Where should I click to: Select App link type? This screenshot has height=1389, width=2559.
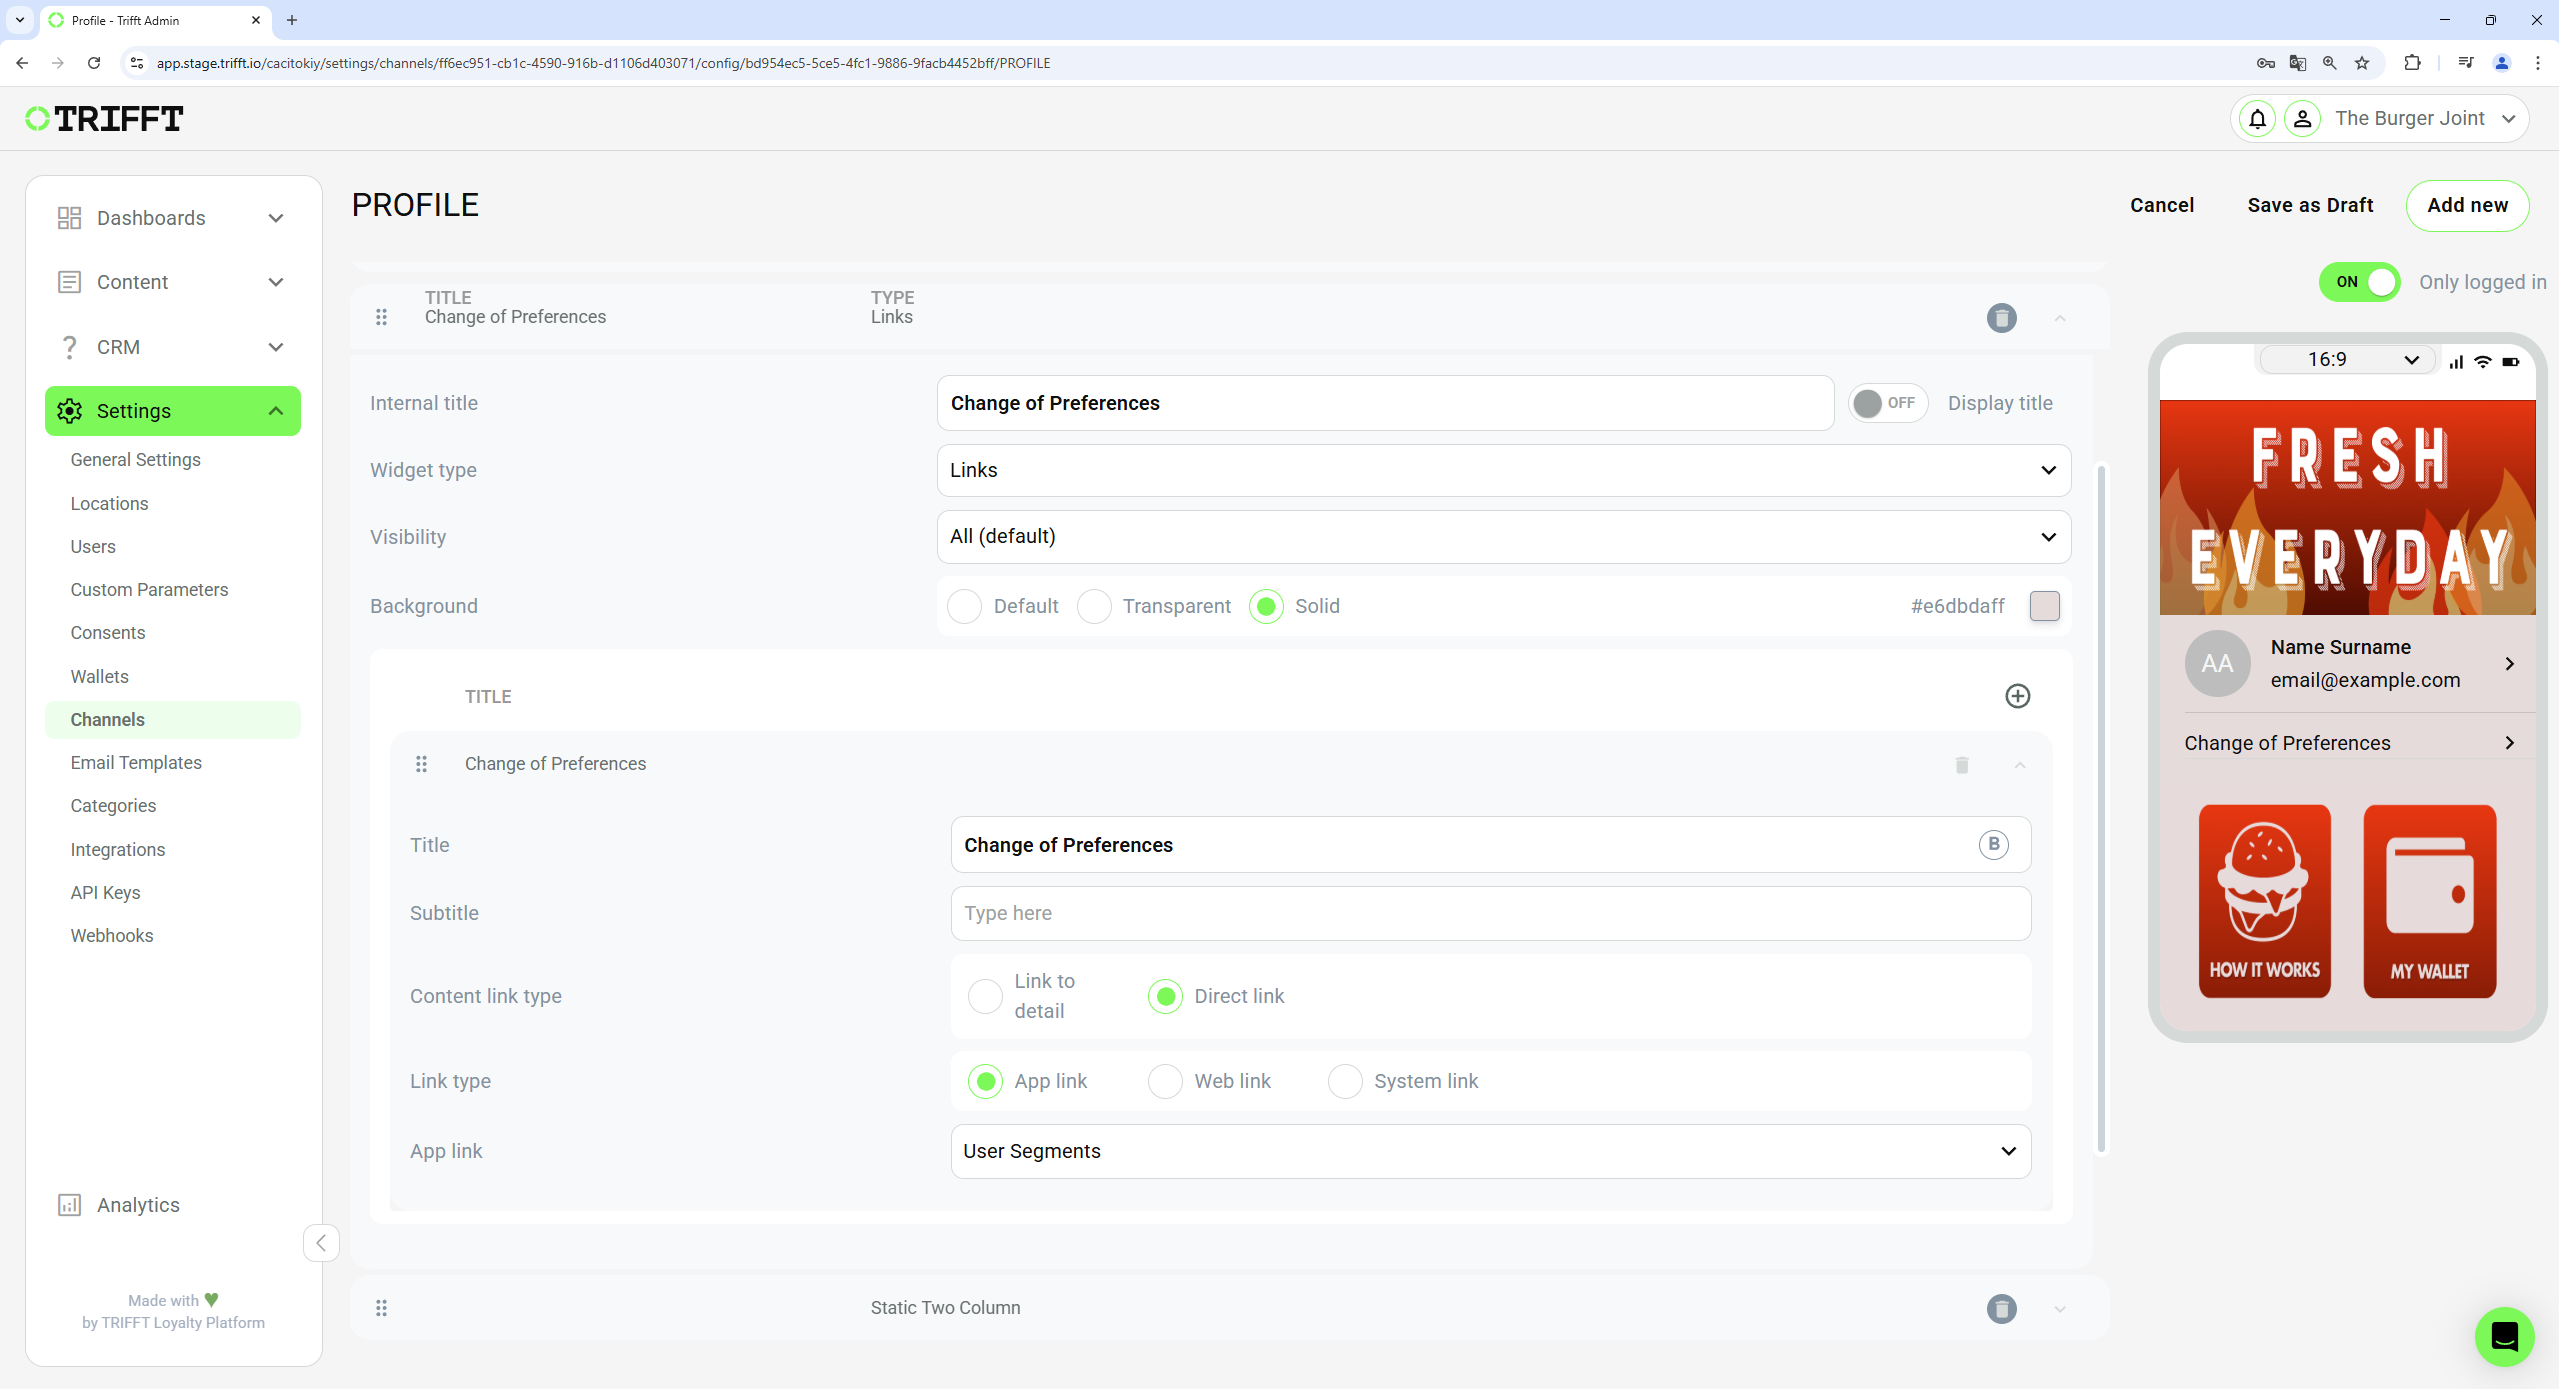tap(985, 1081)
